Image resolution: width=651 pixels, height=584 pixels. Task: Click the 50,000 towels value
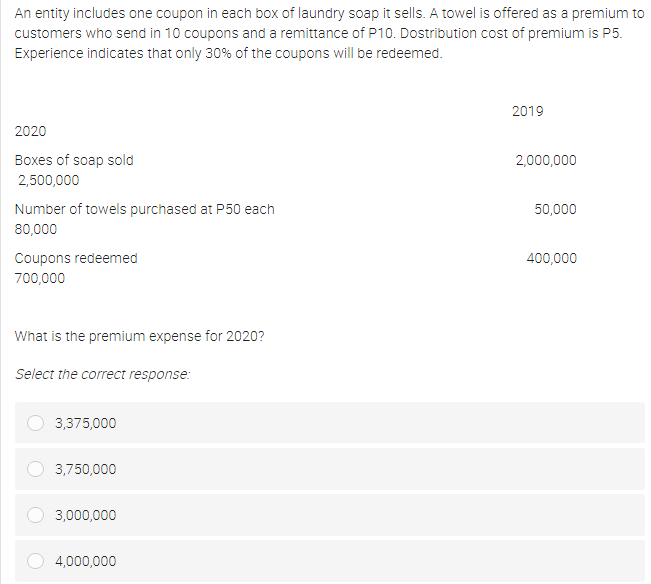click(556, 209)
